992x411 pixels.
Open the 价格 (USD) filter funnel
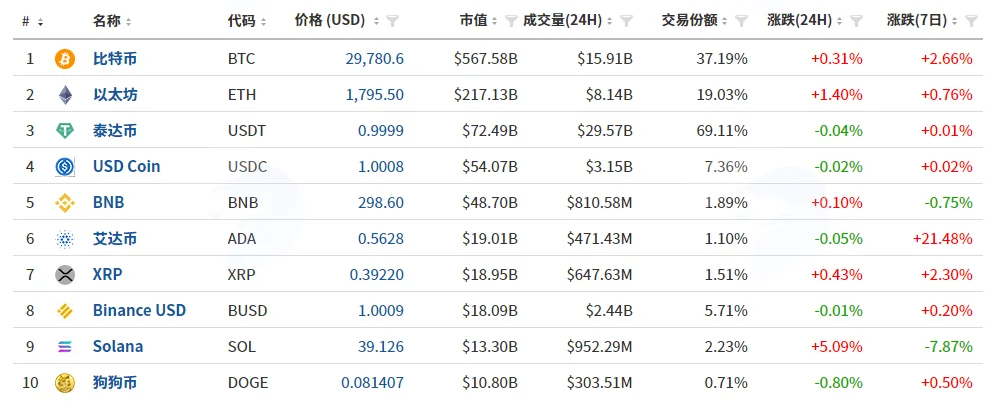[392, 21]
